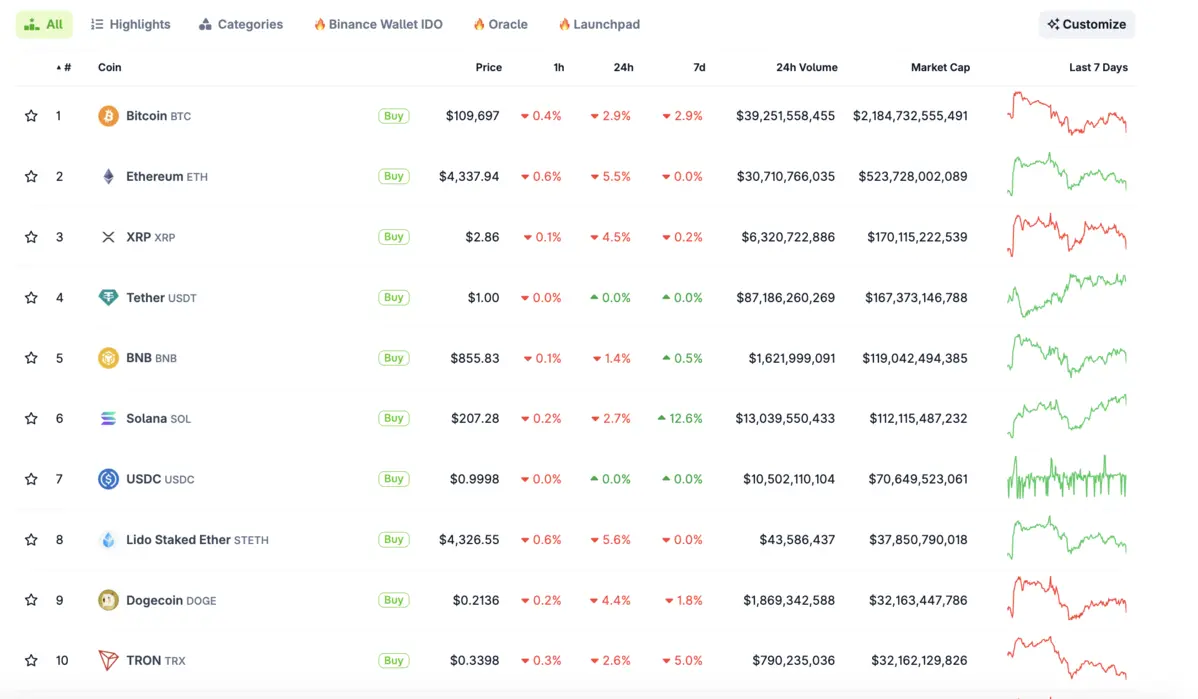Star Bitcoin to add to favorites
Screen dimensions: 1198x699
[x=31, y=116]
